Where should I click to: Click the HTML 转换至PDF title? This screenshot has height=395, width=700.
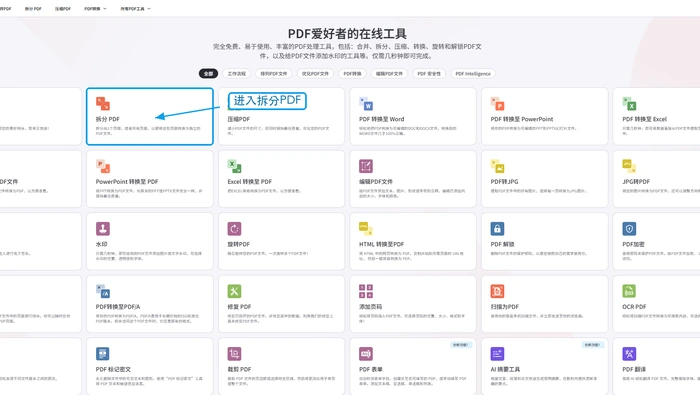coord(381,244)
